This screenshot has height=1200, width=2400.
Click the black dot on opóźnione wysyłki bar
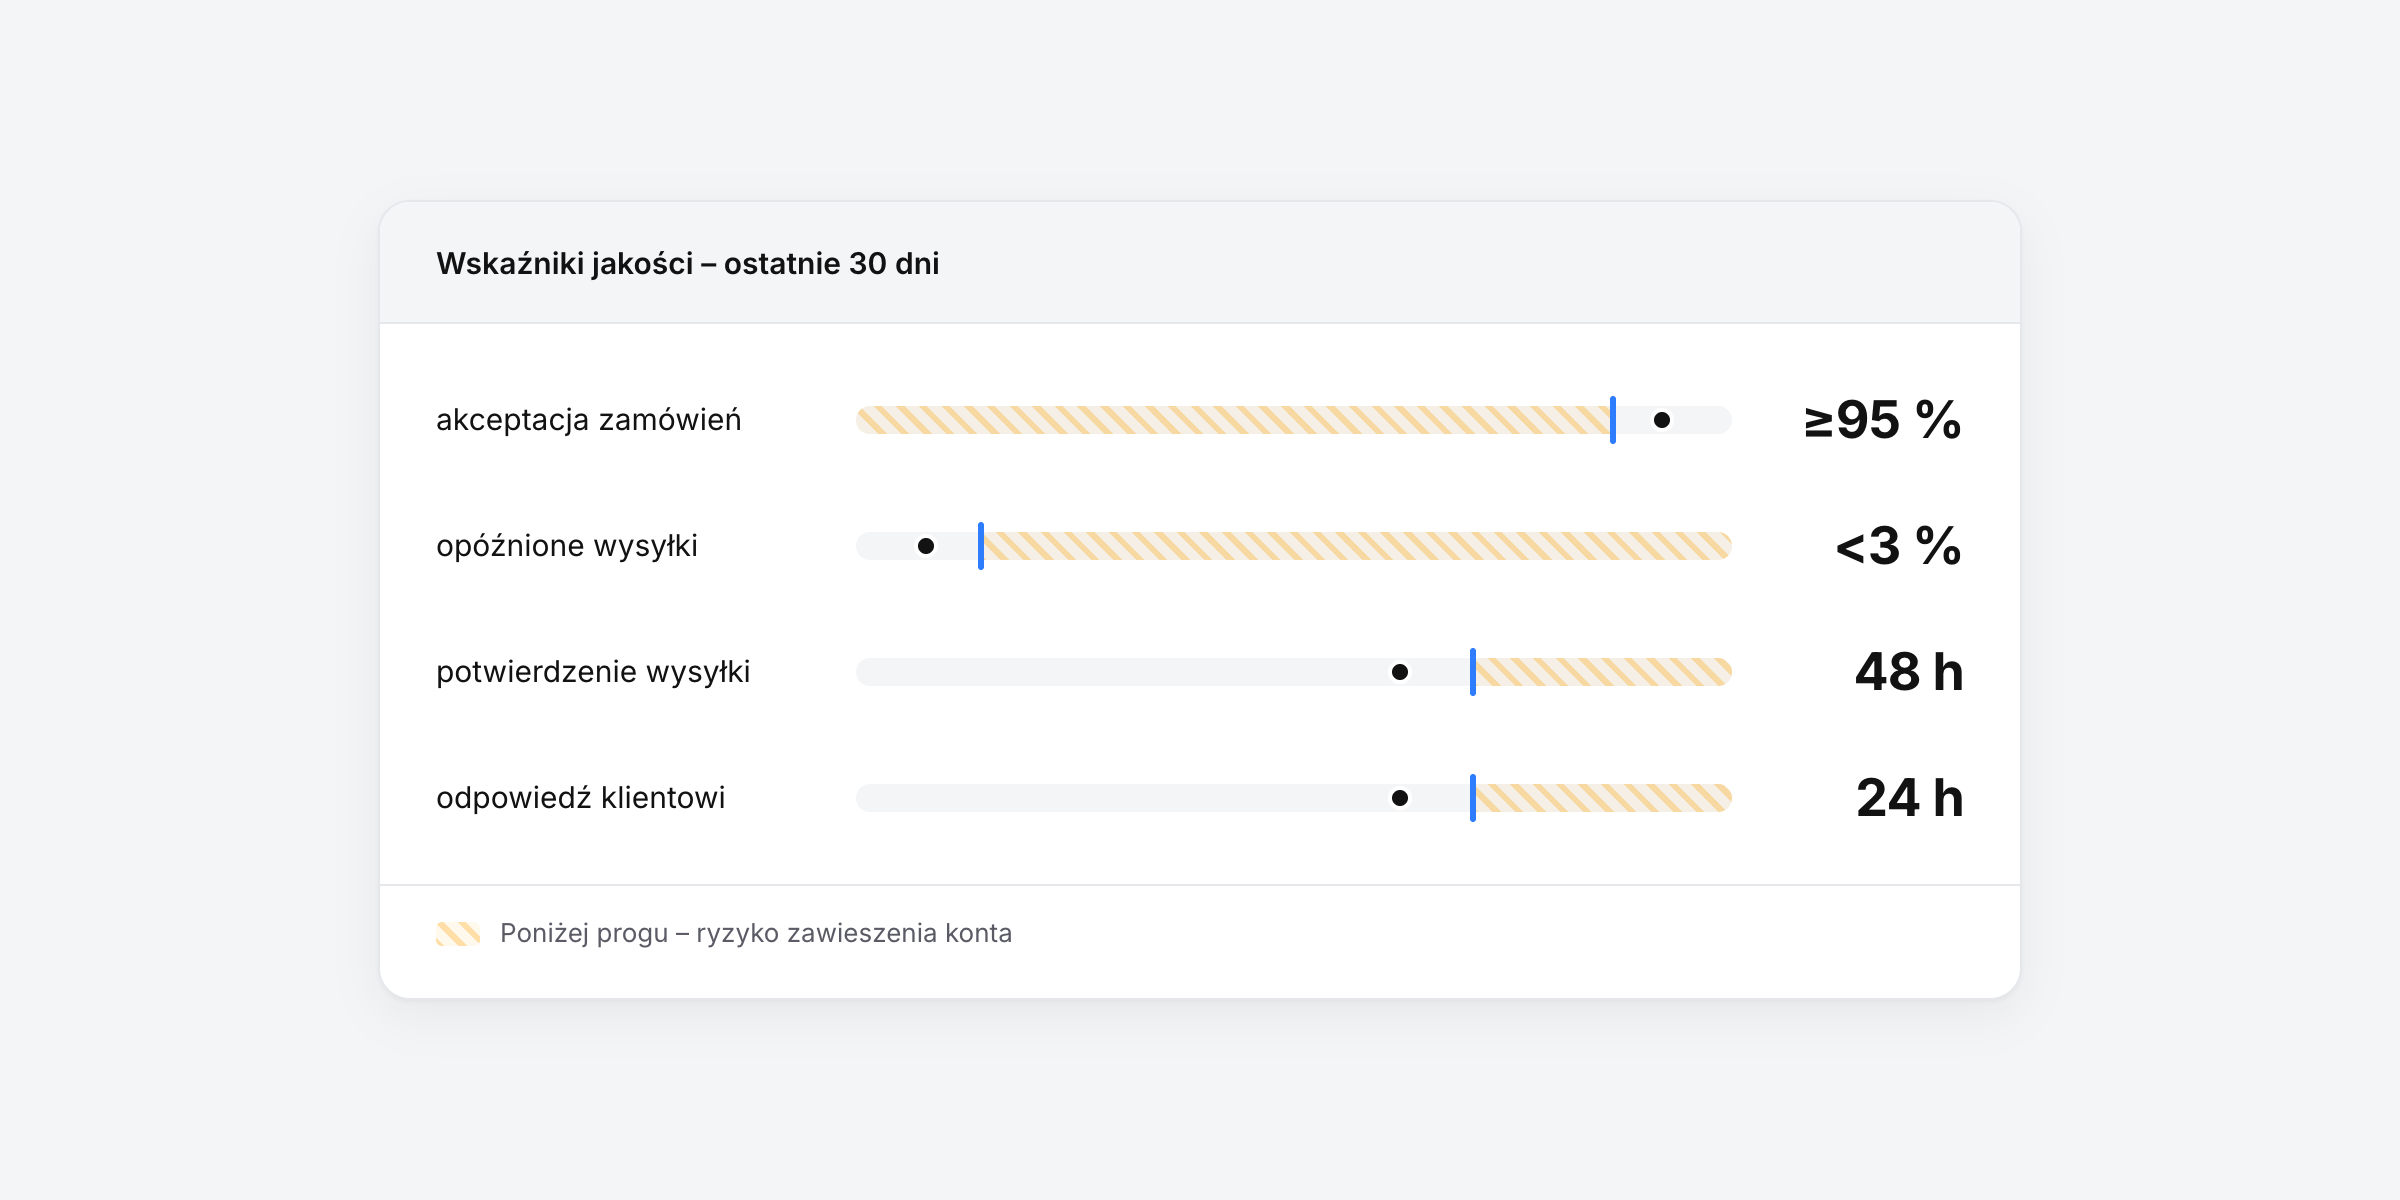coord(926,546)
